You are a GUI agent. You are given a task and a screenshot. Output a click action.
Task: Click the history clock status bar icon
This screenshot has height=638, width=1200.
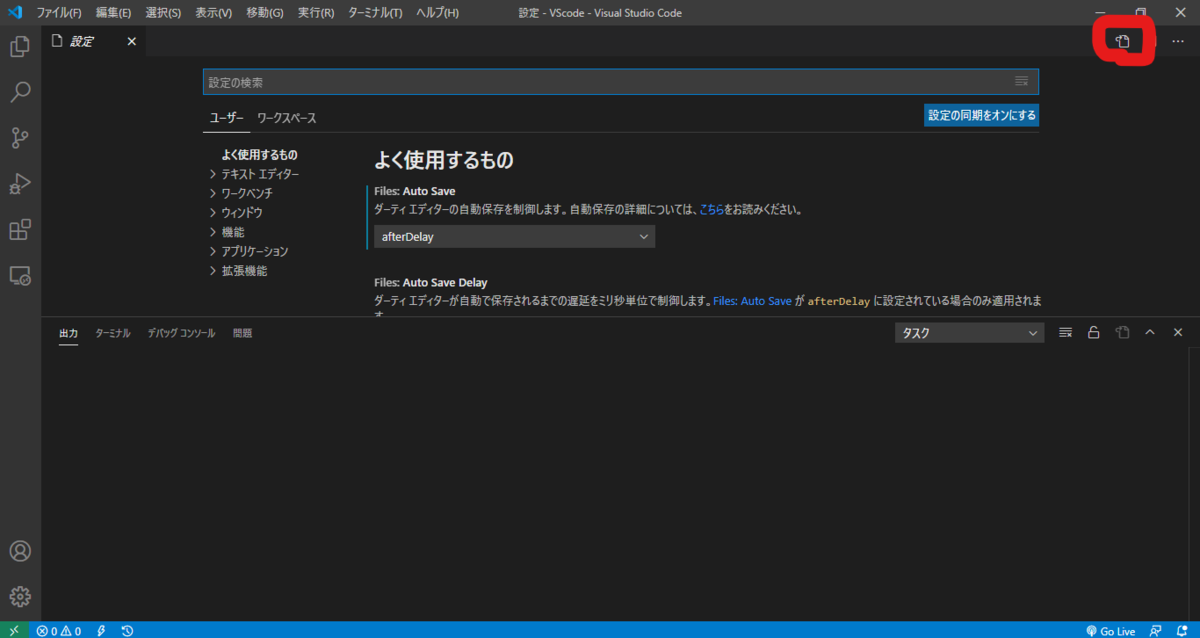(128, 630)
